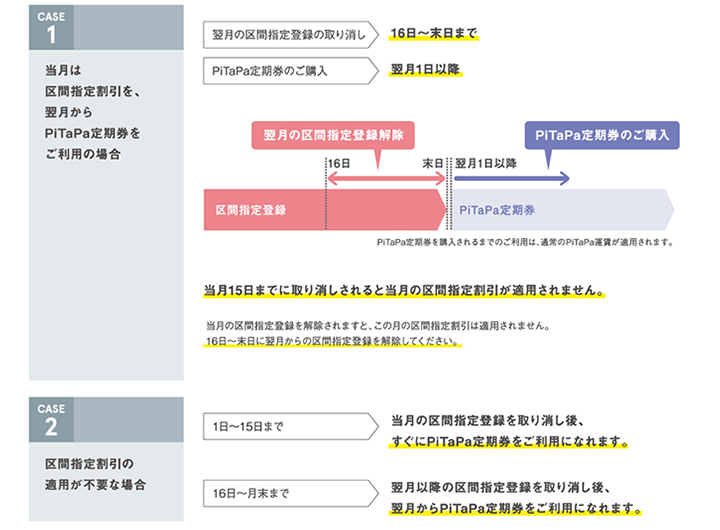Click the highlighted '翌月からPiTaPa定期券をご利用になれます。'
The height and width of the screenshot is (530, 720).
pos(516,509)
